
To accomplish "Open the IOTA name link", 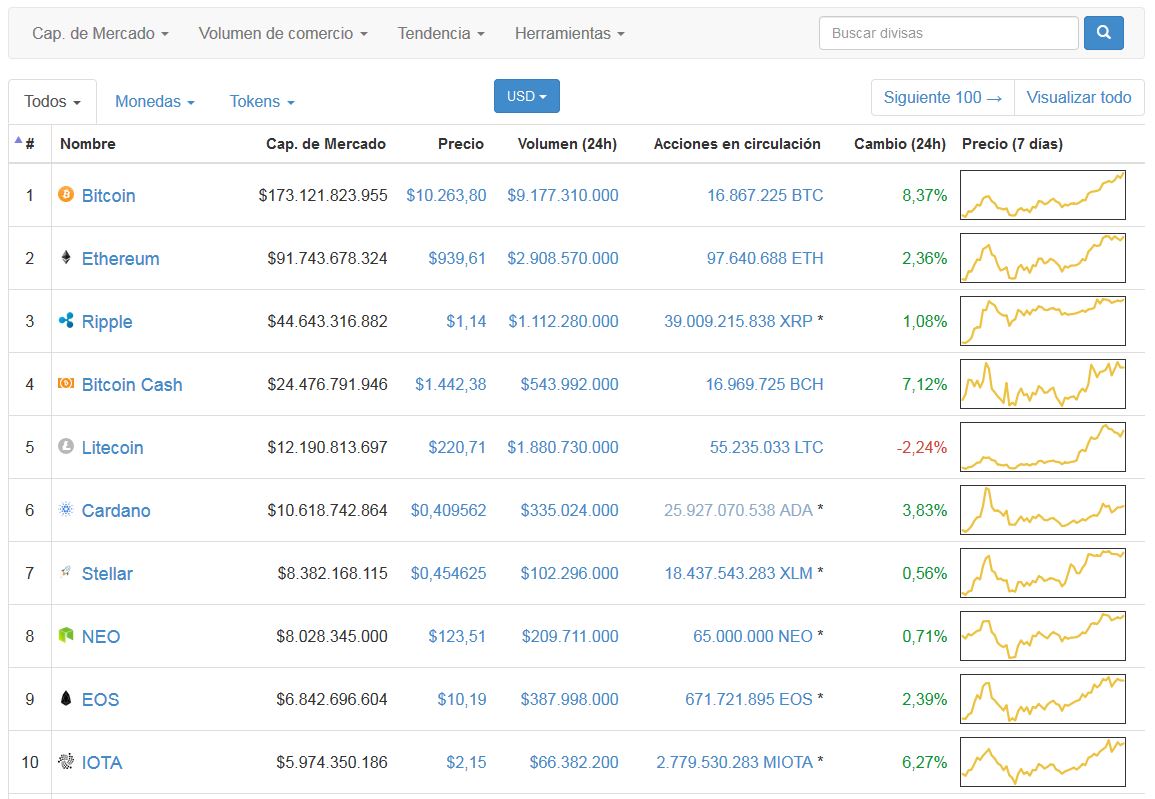I will 102,762.
